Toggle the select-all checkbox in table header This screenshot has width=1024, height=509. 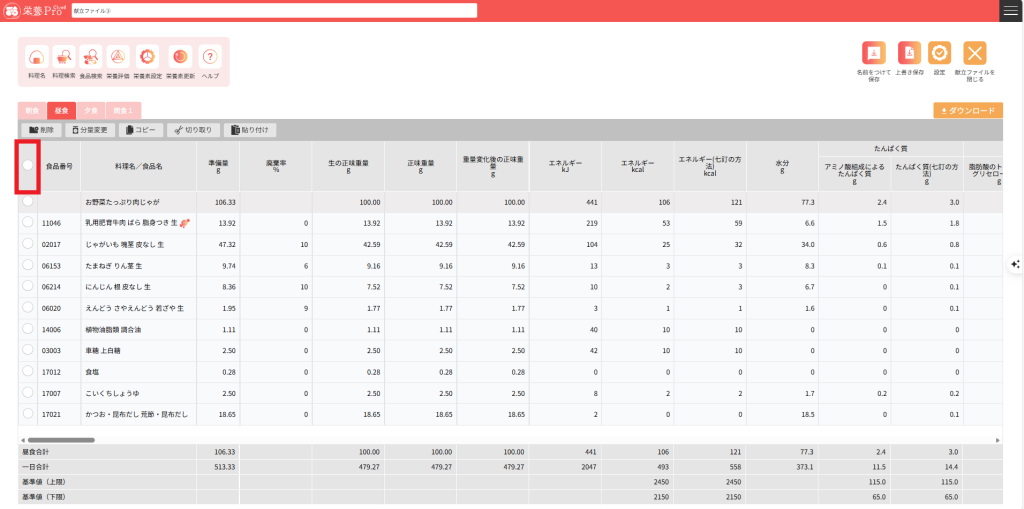[28, 165]
